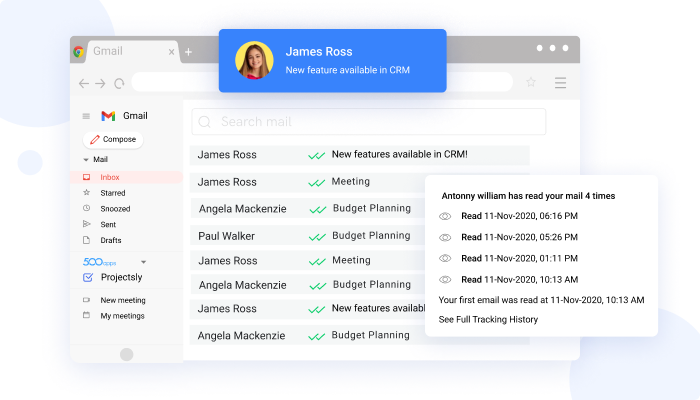Click the Gmail M logo
The height and width of the screenshot is (400, 700).
pyautogui.click(x=108, y=116)
